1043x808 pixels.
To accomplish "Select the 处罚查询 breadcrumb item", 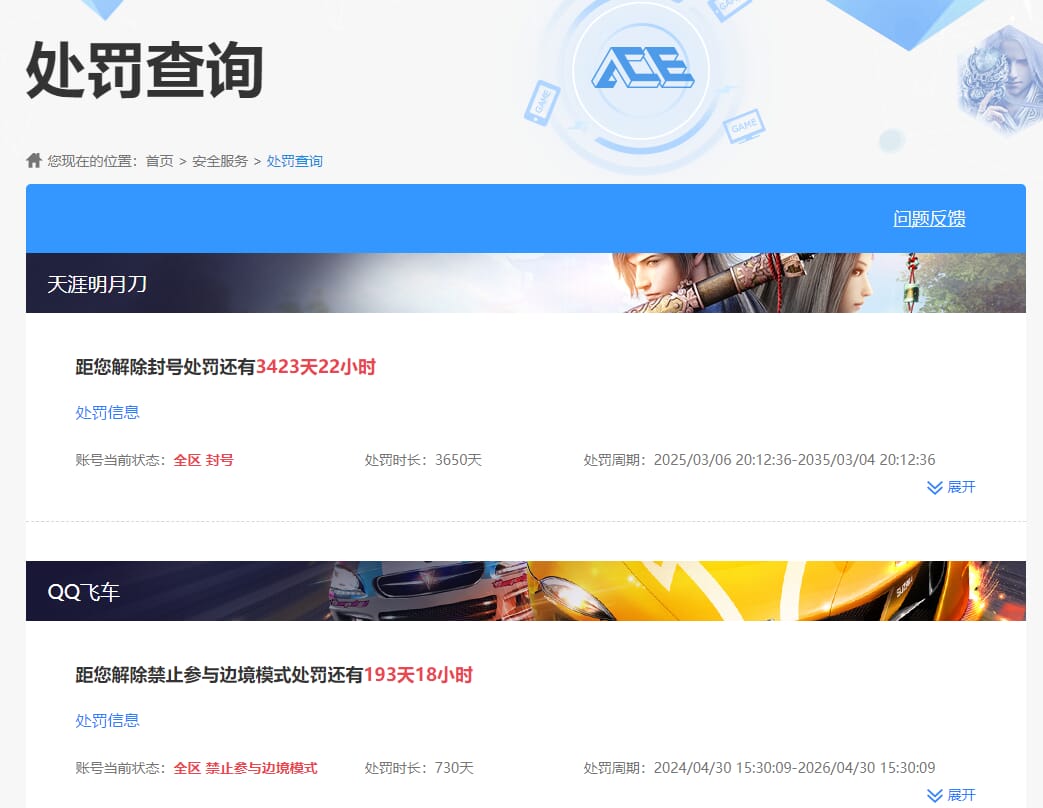I will 294,161.
